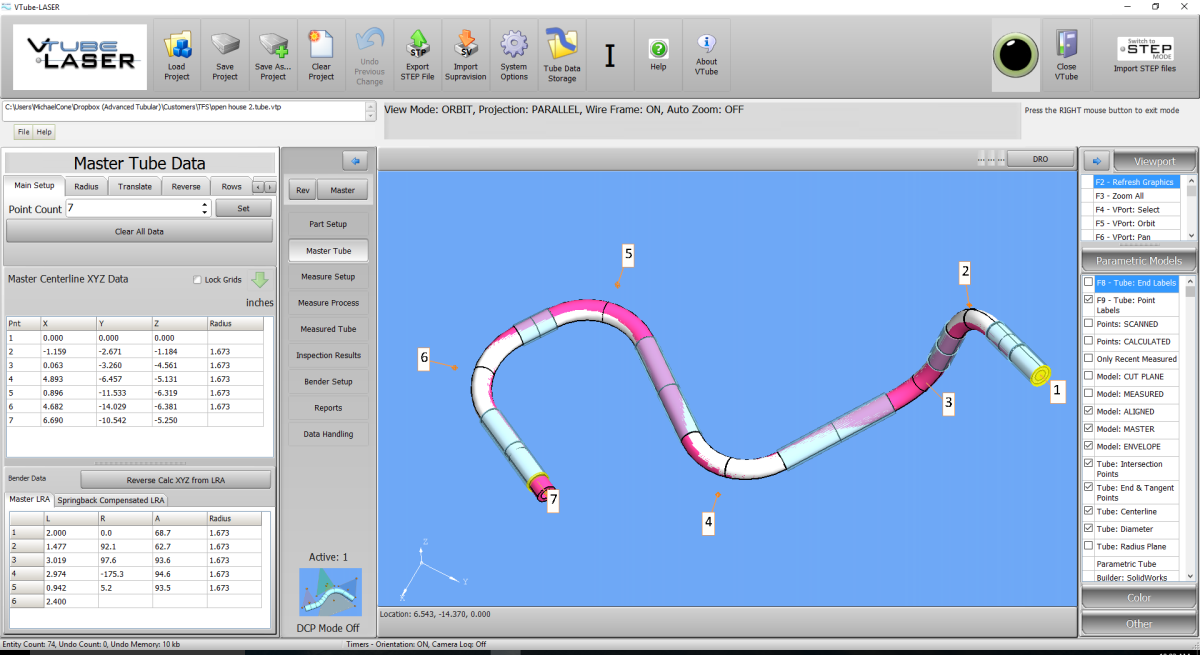Enable the Lock Grids checkbox

click(x=197, y=280)
